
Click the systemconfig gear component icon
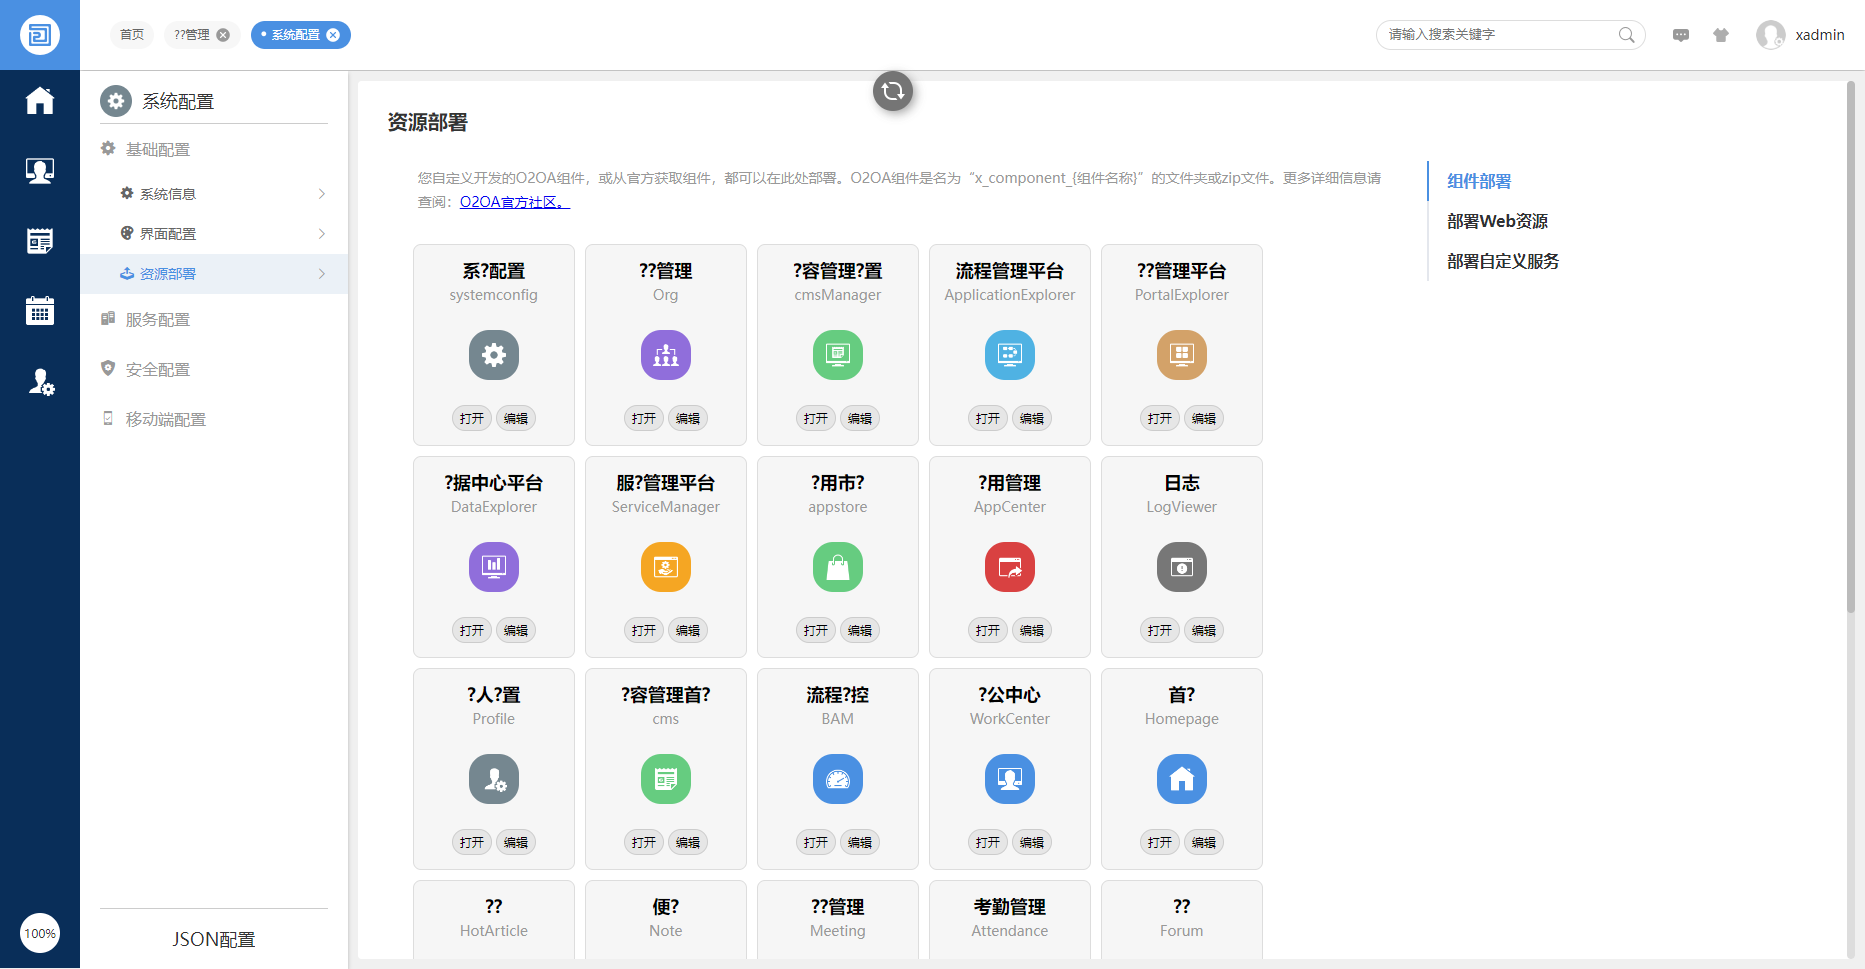click(x=494, y=355)
